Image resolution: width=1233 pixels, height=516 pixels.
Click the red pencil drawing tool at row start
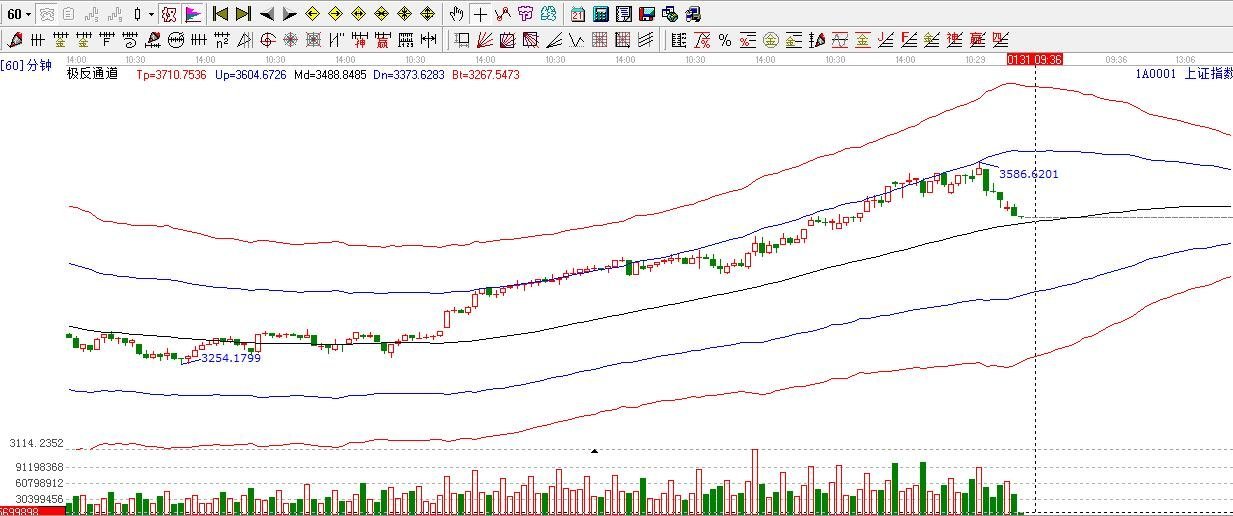click(x=14, y=40)
